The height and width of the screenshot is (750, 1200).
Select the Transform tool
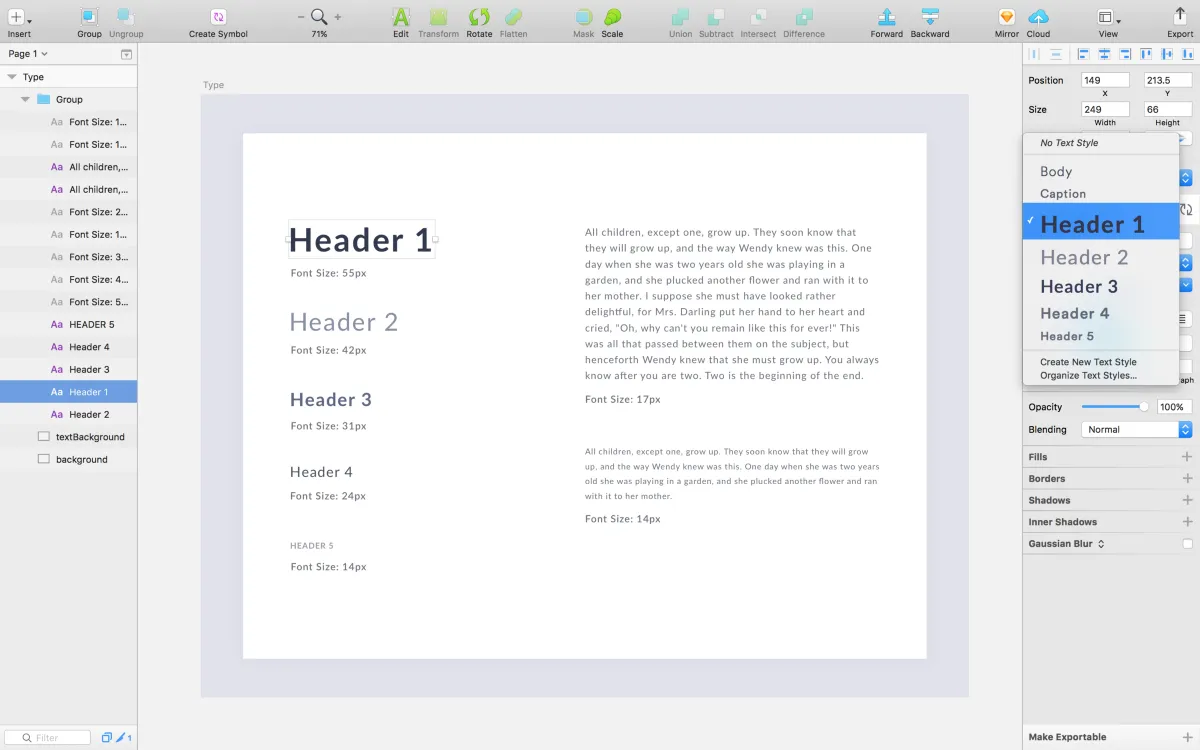[x=438, y=20]
